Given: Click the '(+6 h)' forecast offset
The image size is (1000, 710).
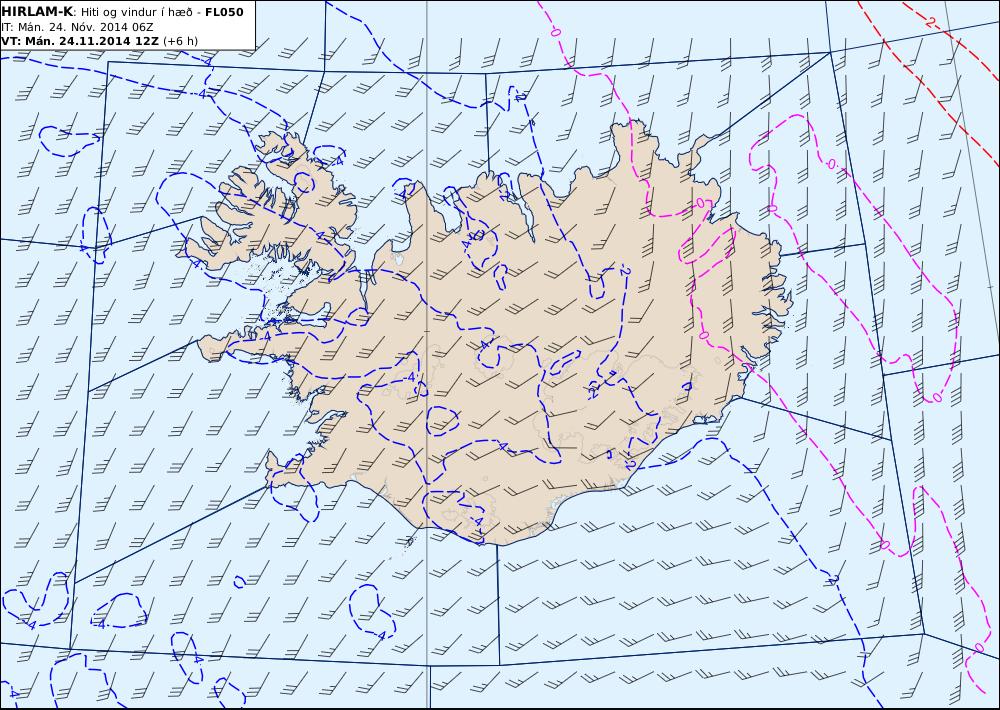Looking at the screenshot, I should (x=180, y=41).
